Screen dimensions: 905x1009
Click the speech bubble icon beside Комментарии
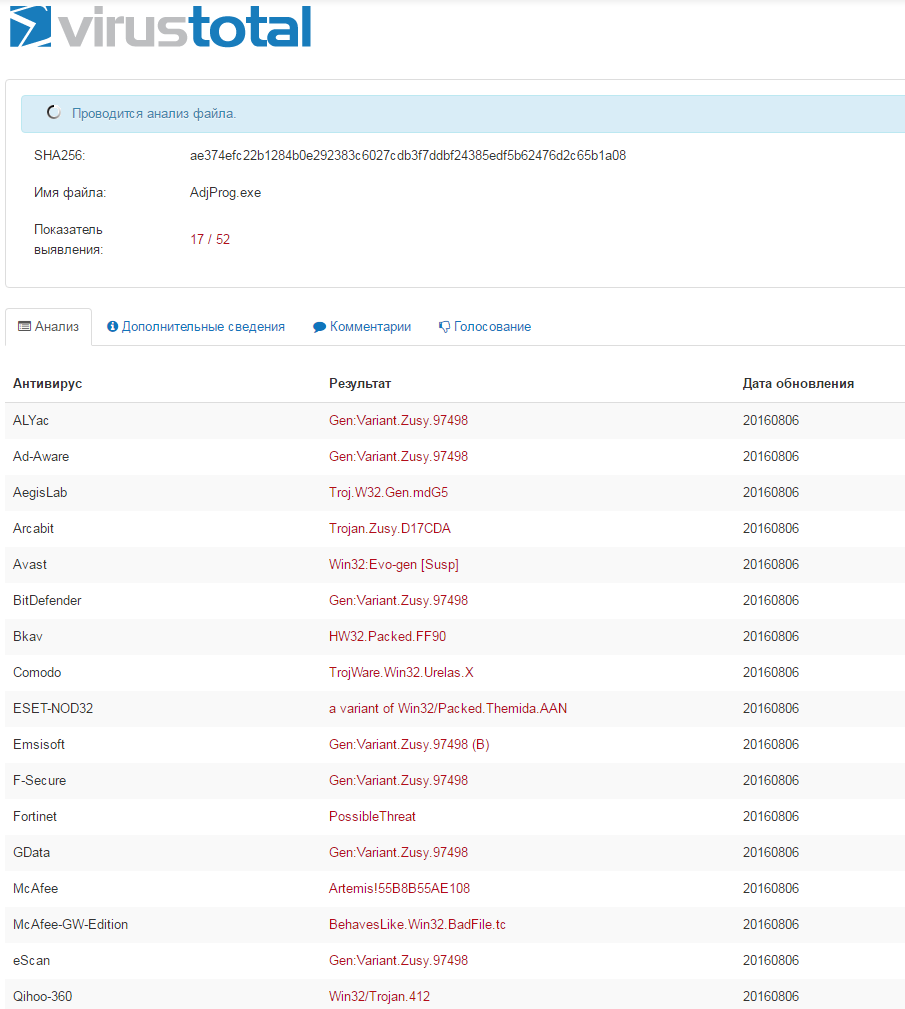(319, 327)
